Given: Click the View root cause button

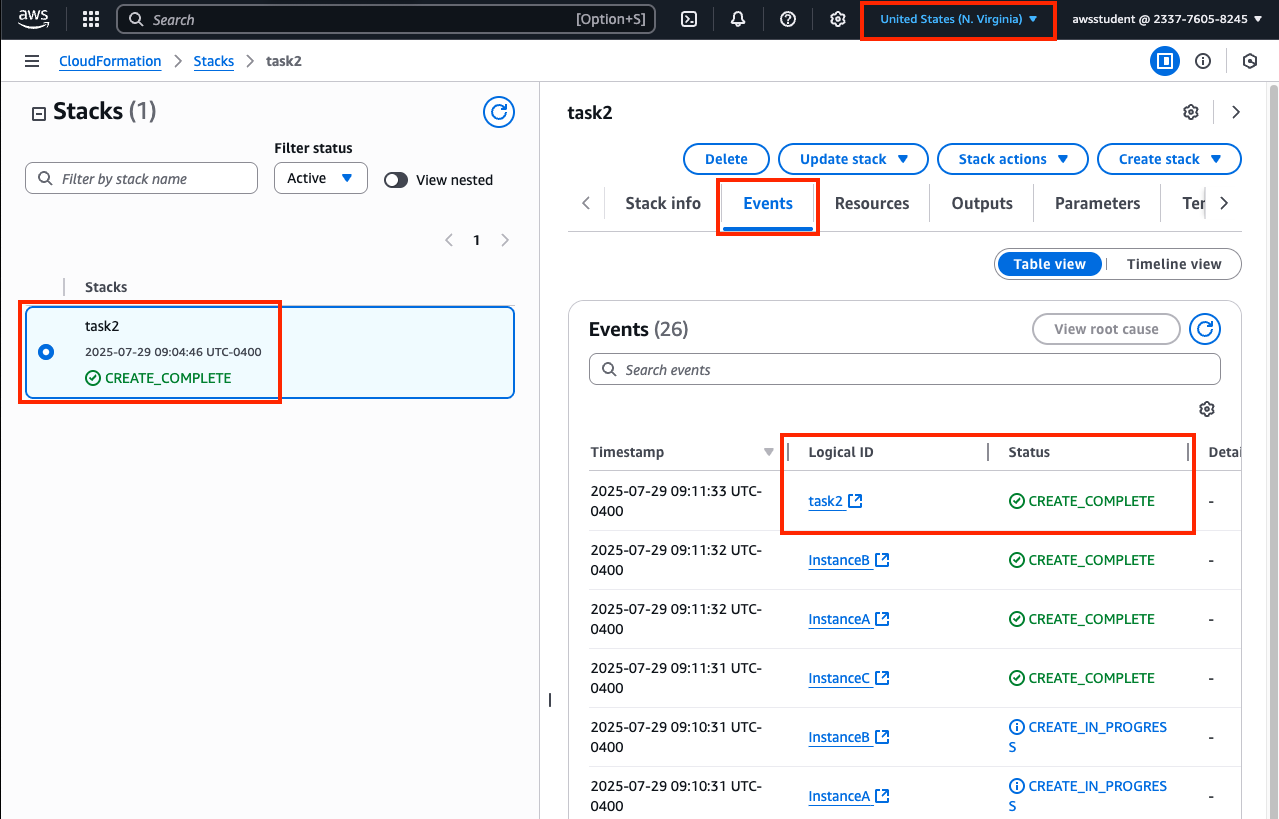Looking at the screenshot, I should pos(1106,329).
